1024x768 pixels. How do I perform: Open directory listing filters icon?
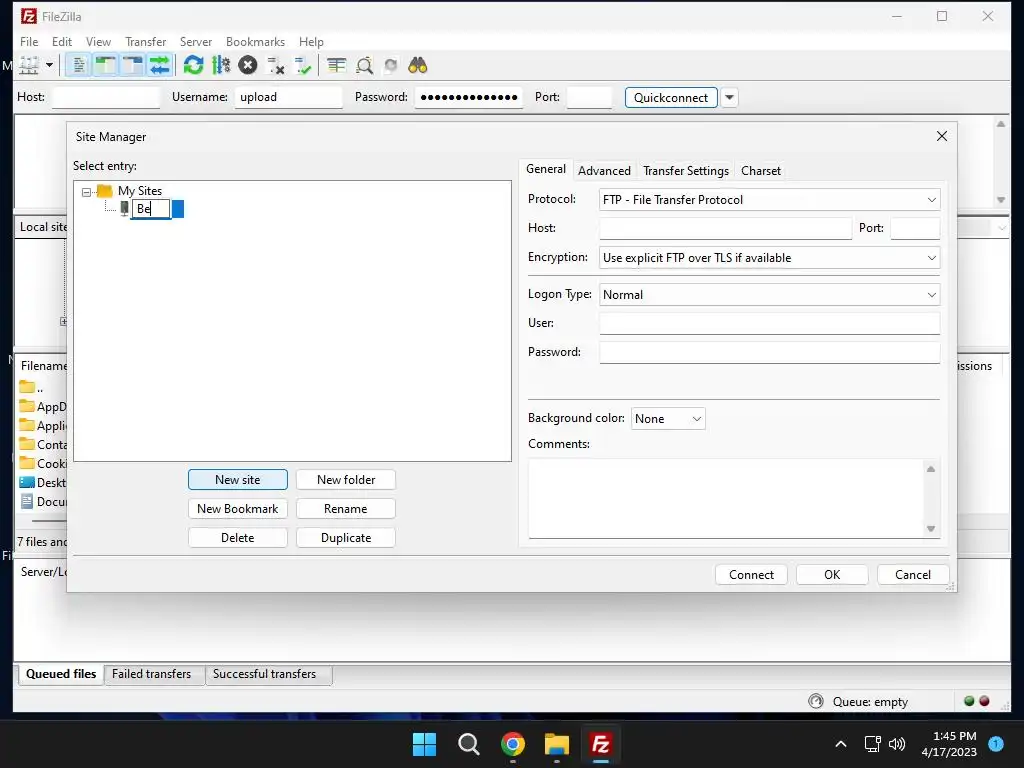point(336,65)
